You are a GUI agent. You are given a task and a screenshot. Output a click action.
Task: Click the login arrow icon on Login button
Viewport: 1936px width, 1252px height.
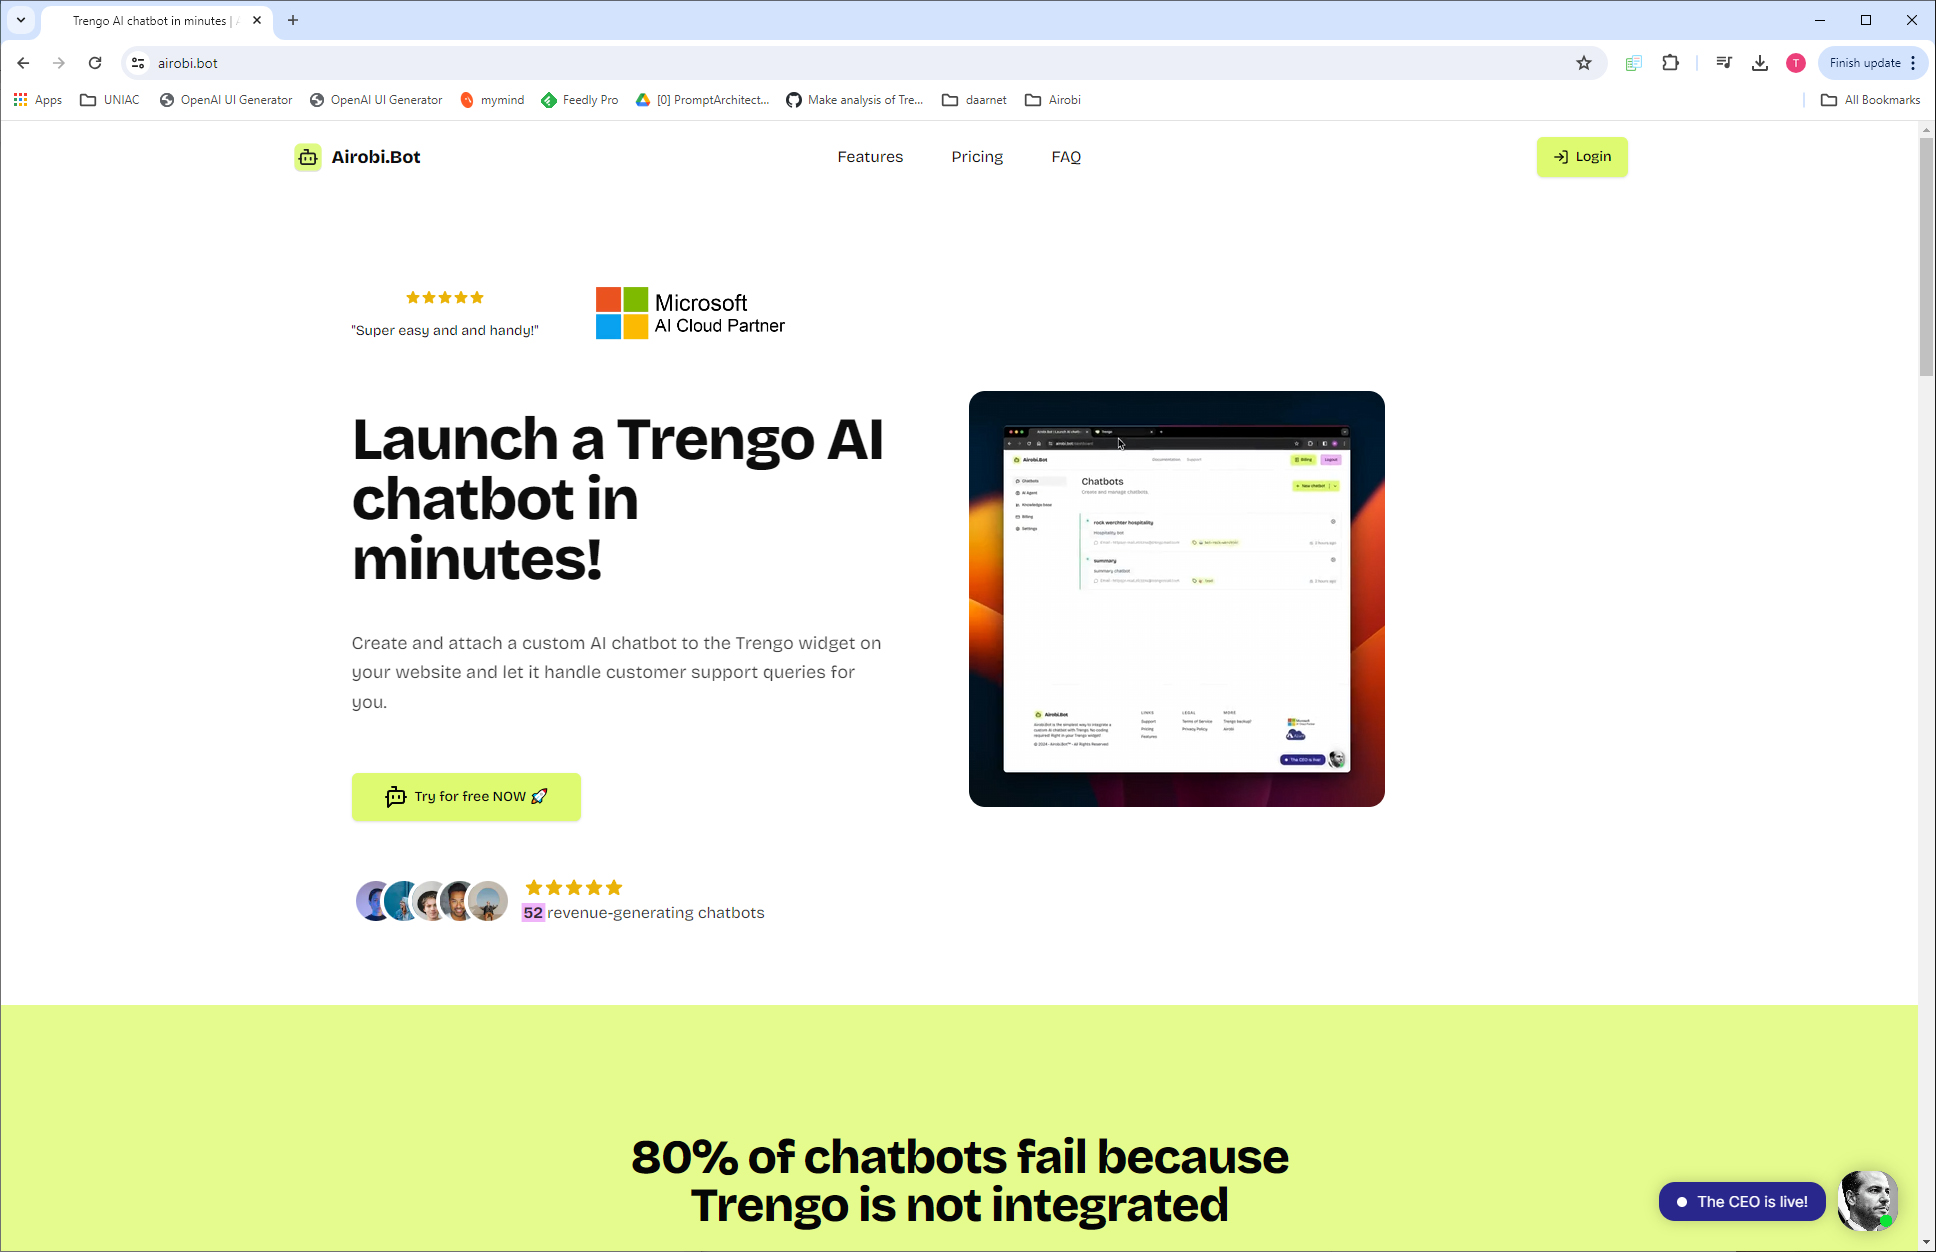click(1559, 155)
